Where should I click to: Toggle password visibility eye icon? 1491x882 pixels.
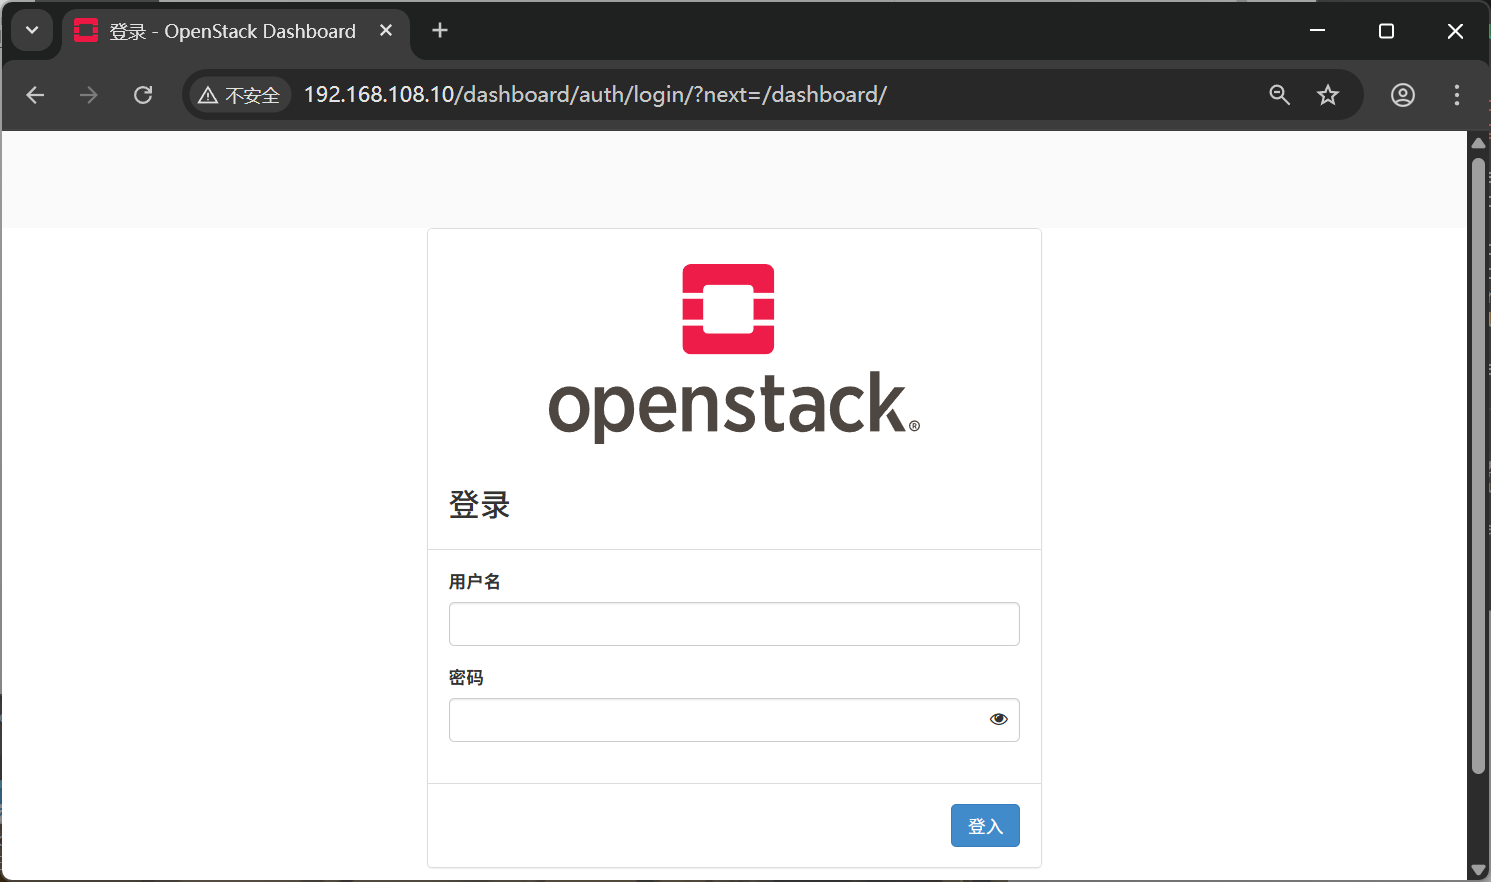coord(998,719)
